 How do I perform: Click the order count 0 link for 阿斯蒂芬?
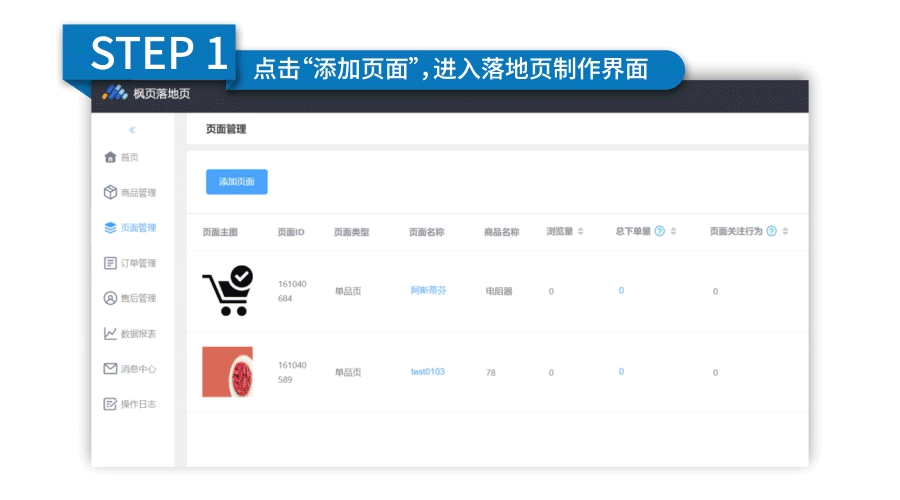621,290
